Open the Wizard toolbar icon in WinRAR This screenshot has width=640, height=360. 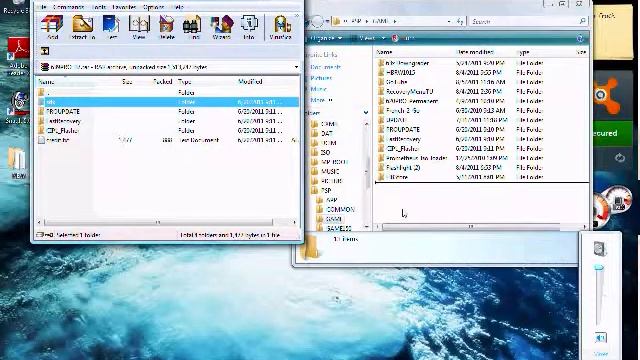tap(222, 27)
